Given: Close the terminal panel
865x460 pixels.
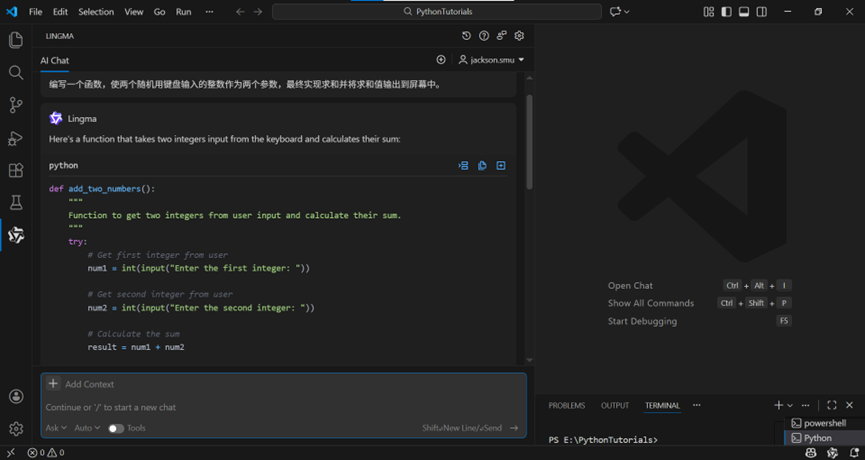Looking at the screenshot, I should [850, 405].
